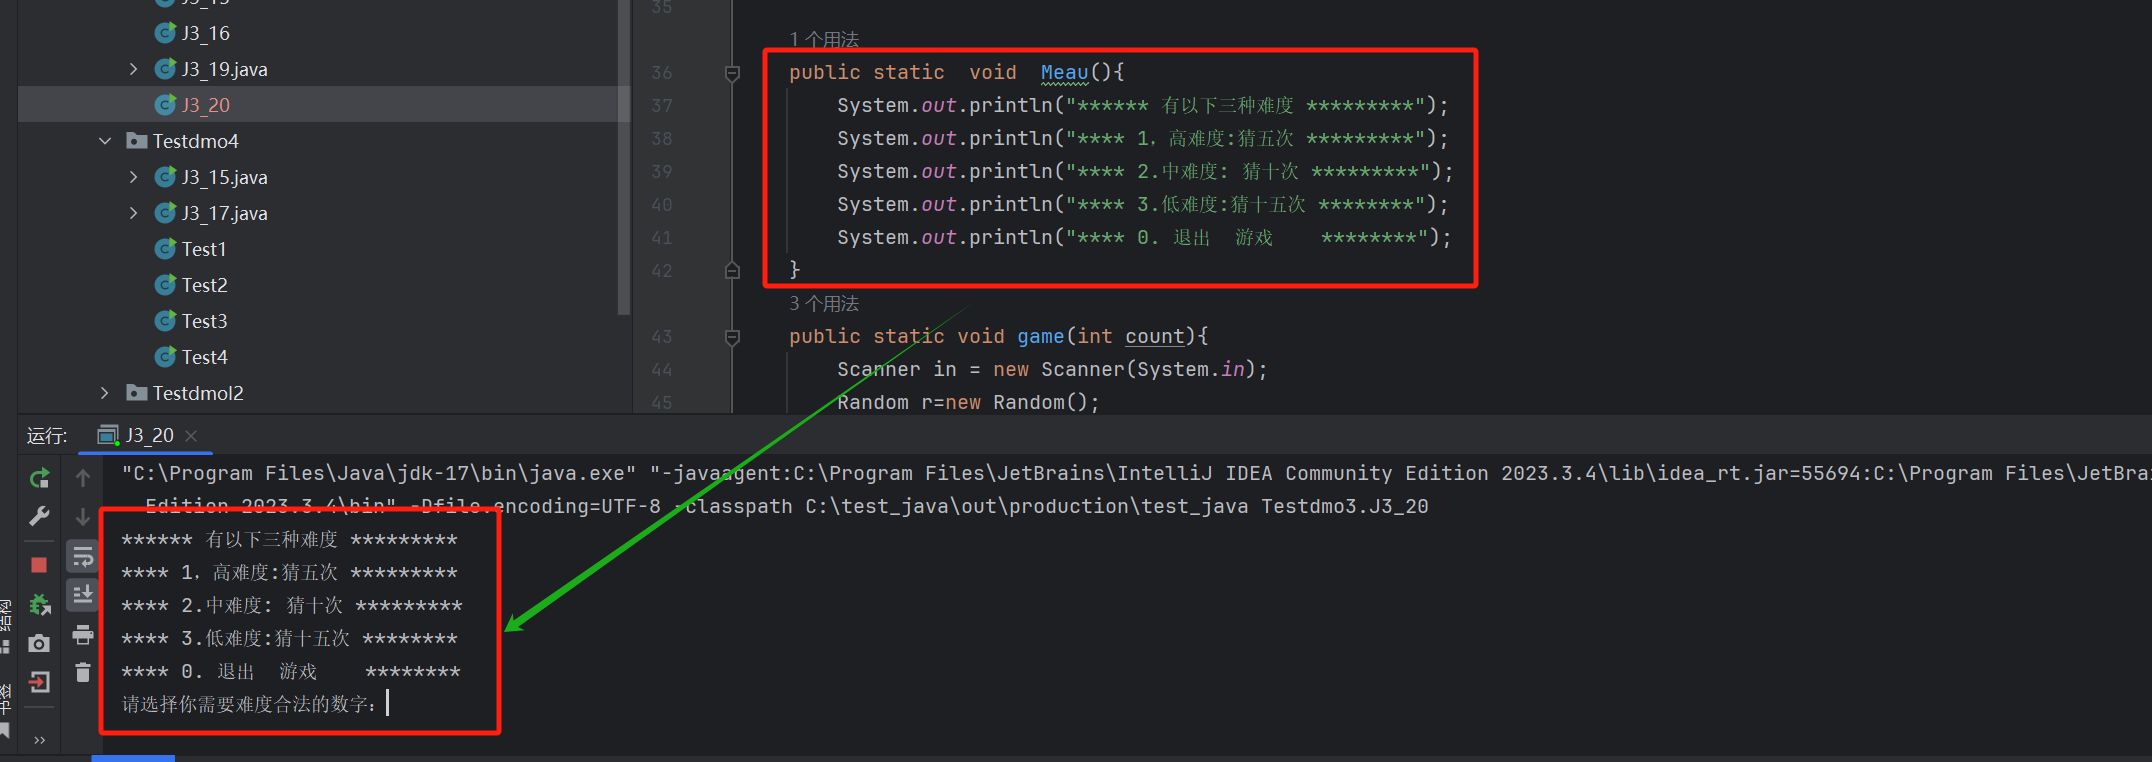
Task: Click the count parameter in game signature
Action: coord(1154,336)
